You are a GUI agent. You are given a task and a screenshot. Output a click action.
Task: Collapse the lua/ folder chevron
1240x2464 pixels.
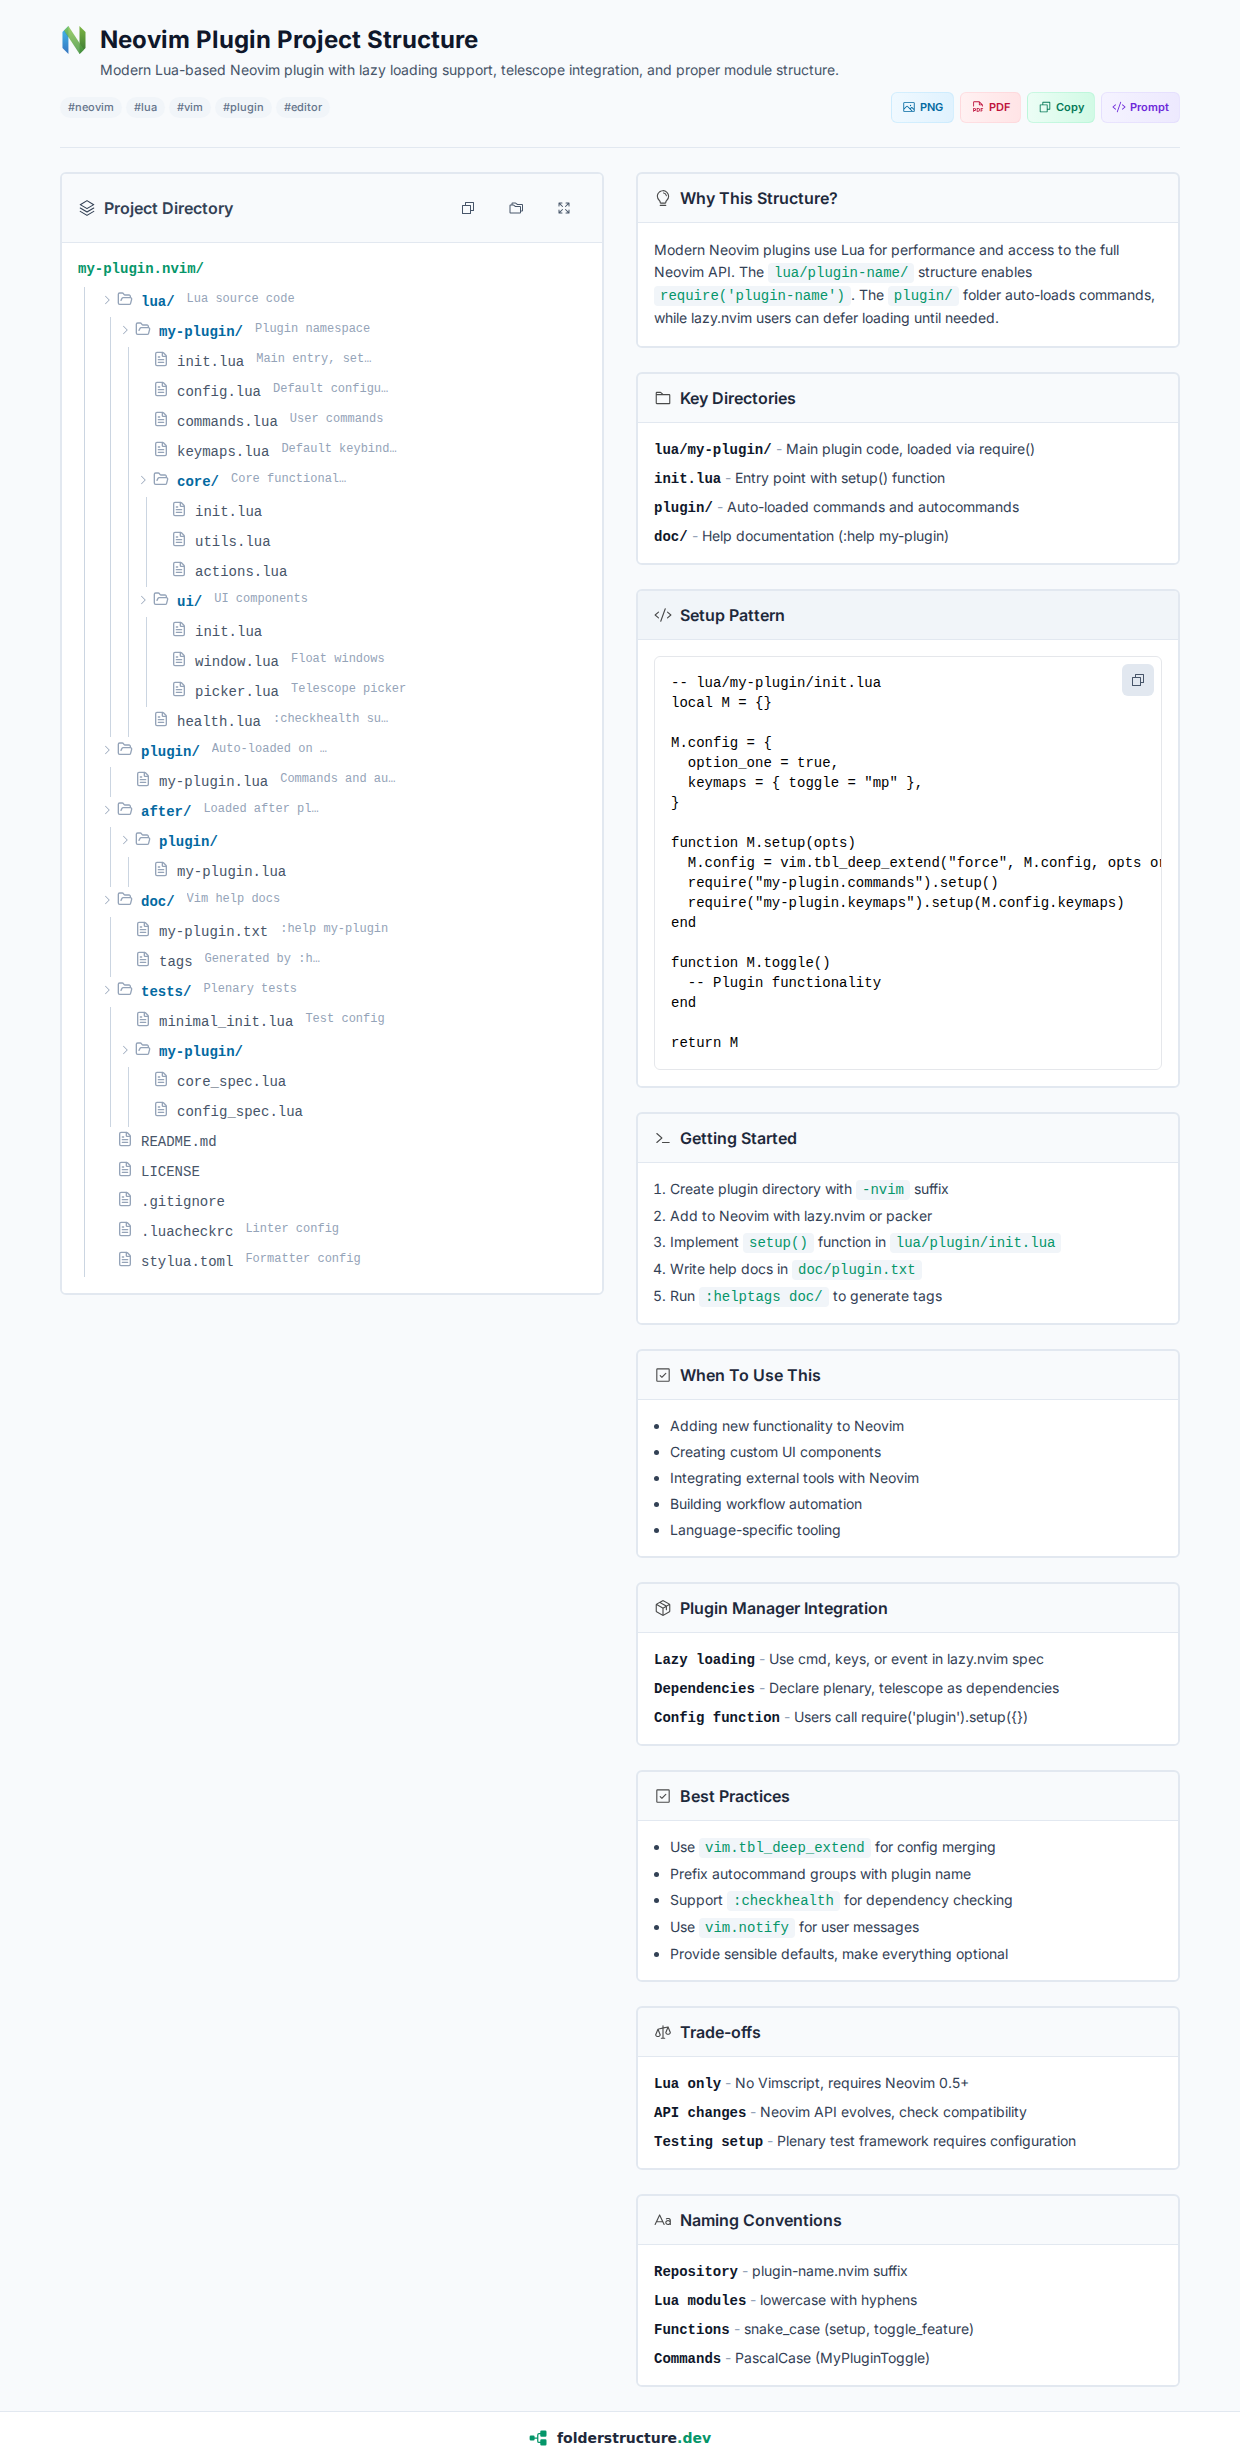[107, 300]
